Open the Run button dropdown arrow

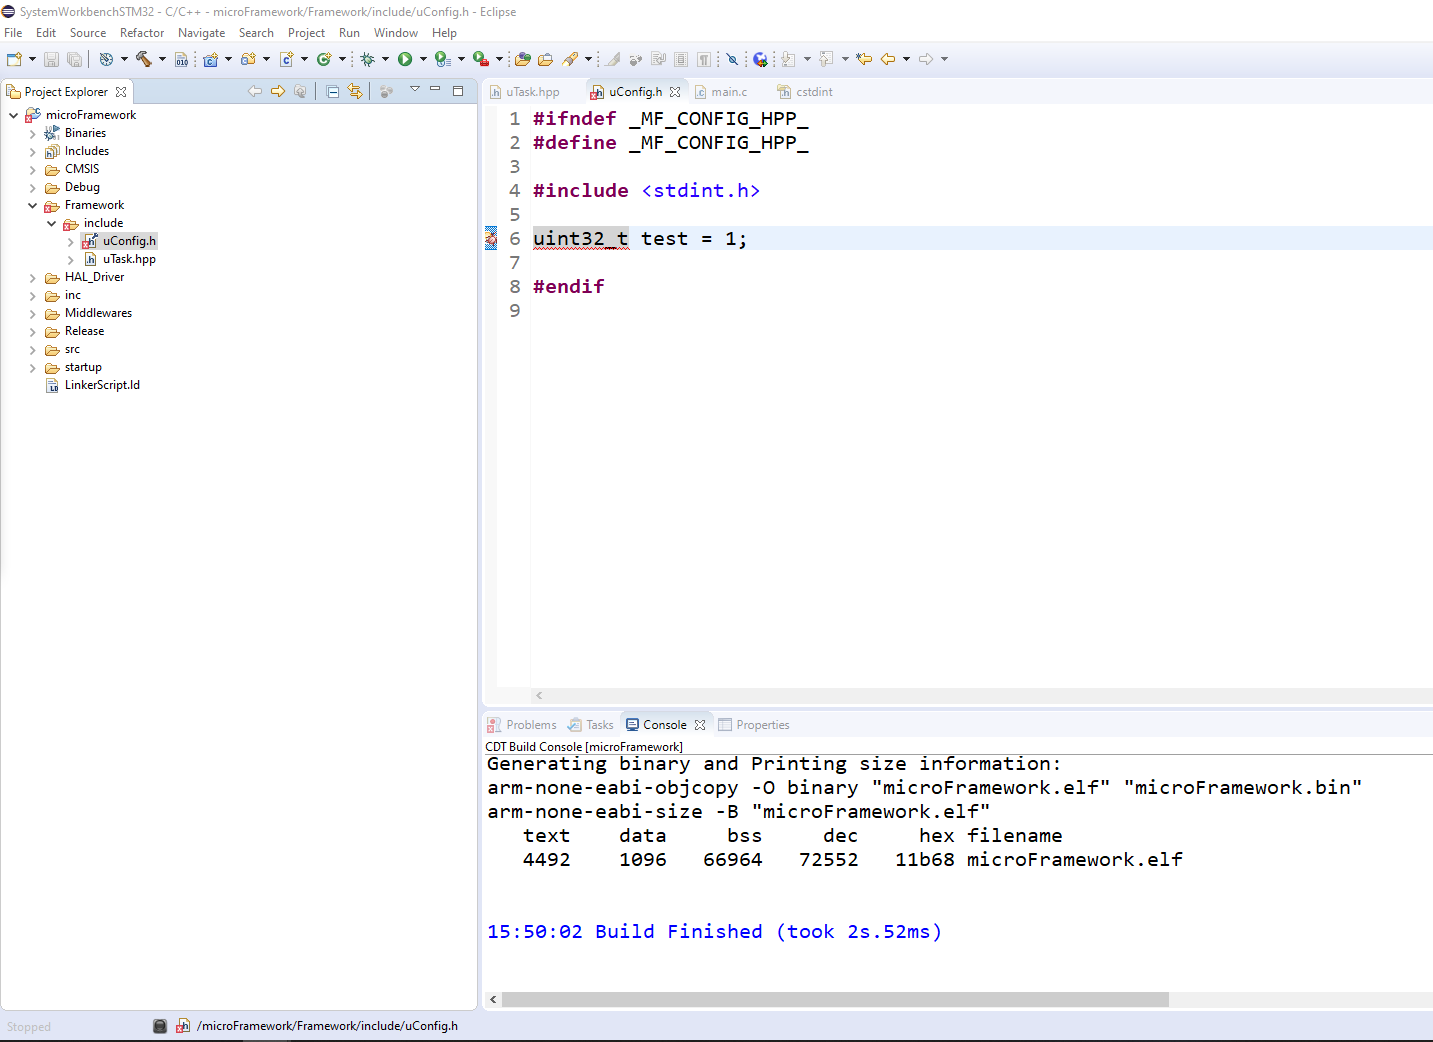click(423, 59)
